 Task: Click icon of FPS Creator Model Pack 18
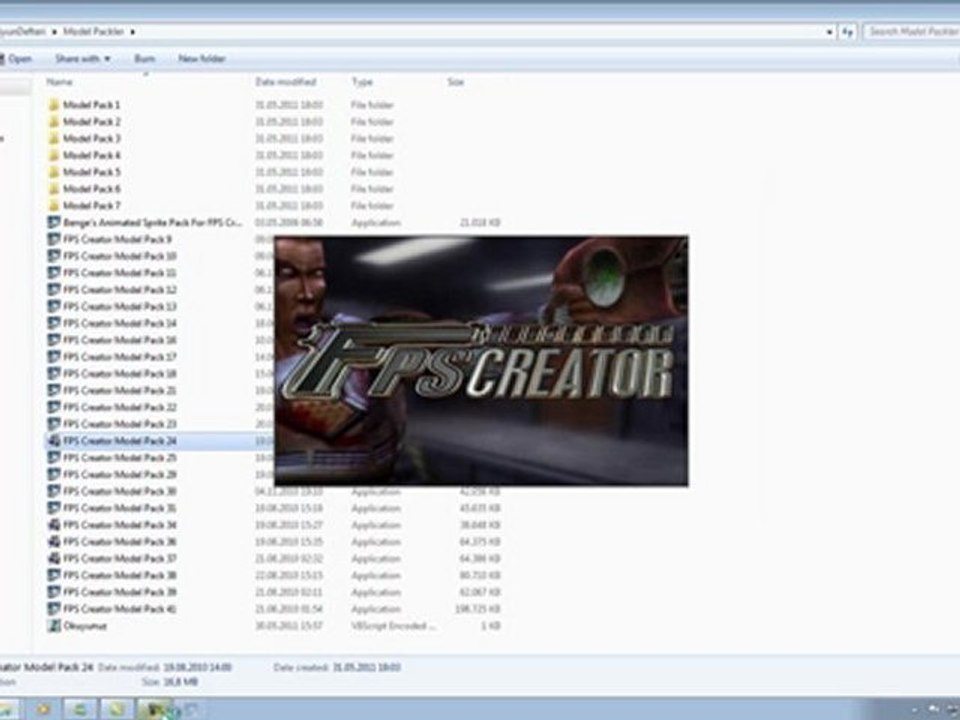pos(54,373)
